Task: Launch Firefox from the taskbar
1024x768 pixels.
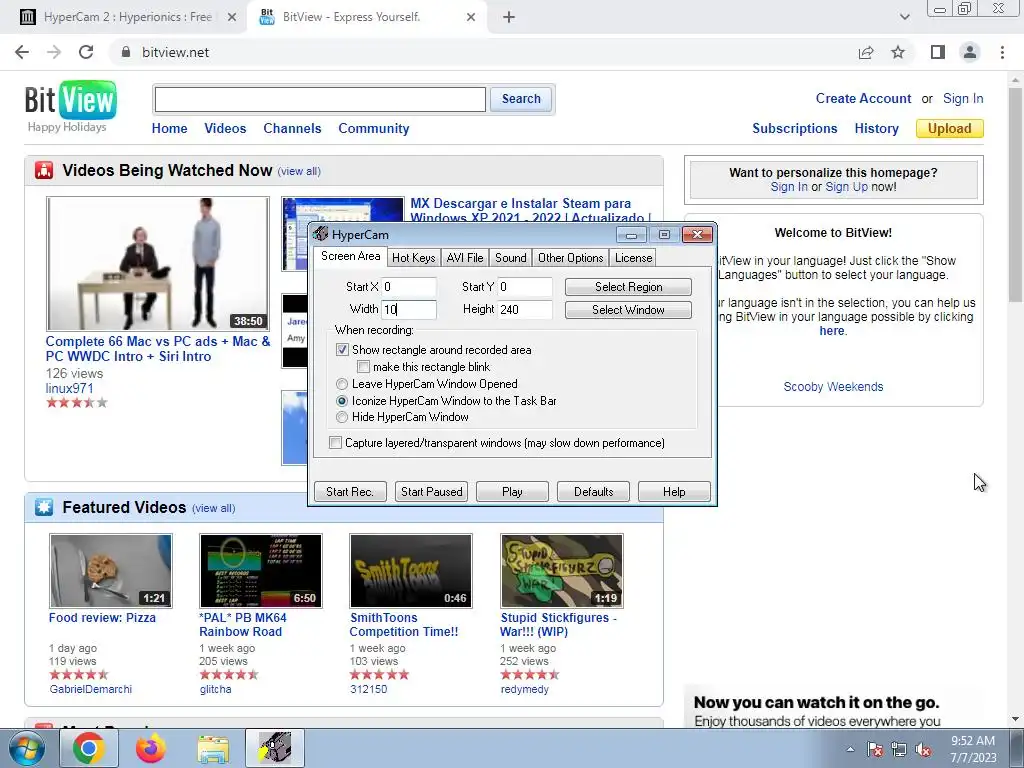Action: pos(150,748)
